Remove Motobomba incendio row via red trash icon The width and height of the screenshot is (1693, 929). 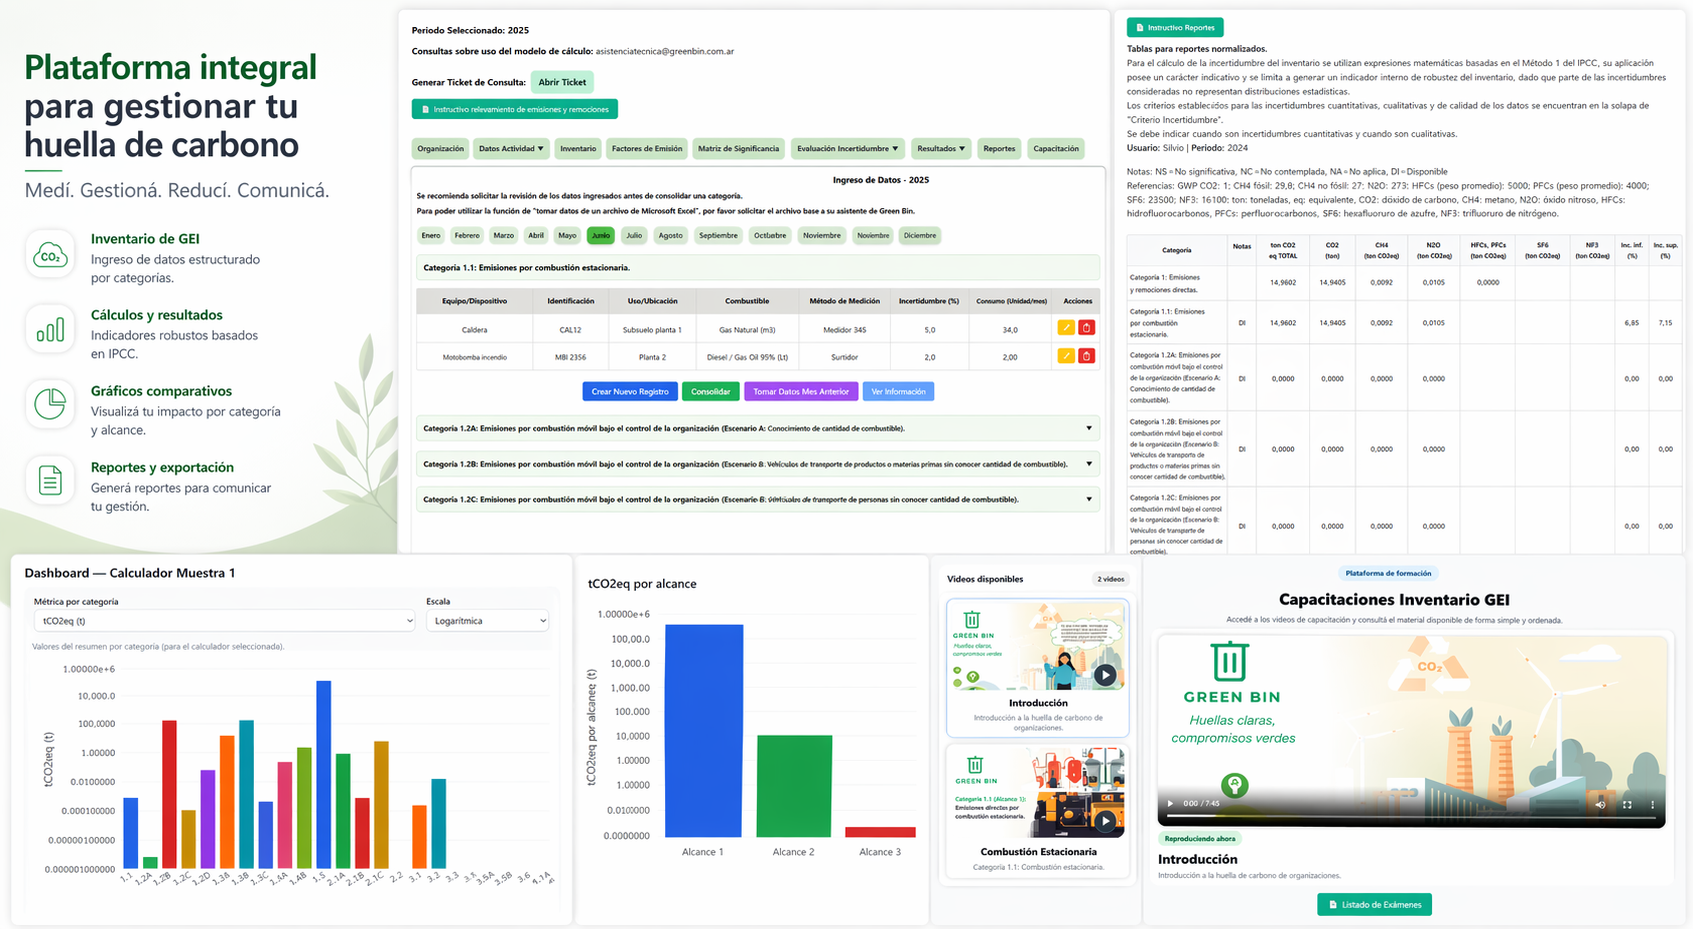tap(1086, 356)
